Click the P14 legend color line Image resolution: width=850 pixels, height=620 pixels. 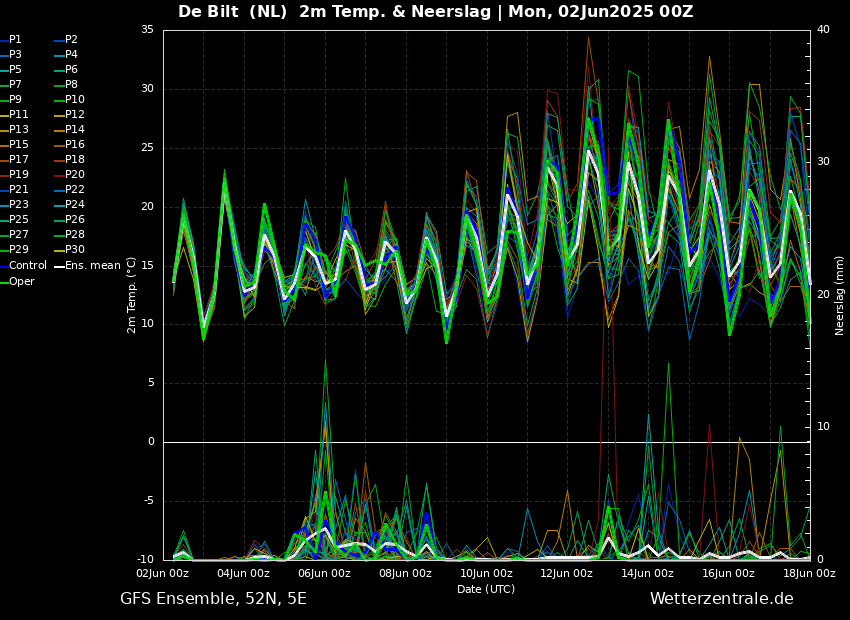click(x=59, y=130)
